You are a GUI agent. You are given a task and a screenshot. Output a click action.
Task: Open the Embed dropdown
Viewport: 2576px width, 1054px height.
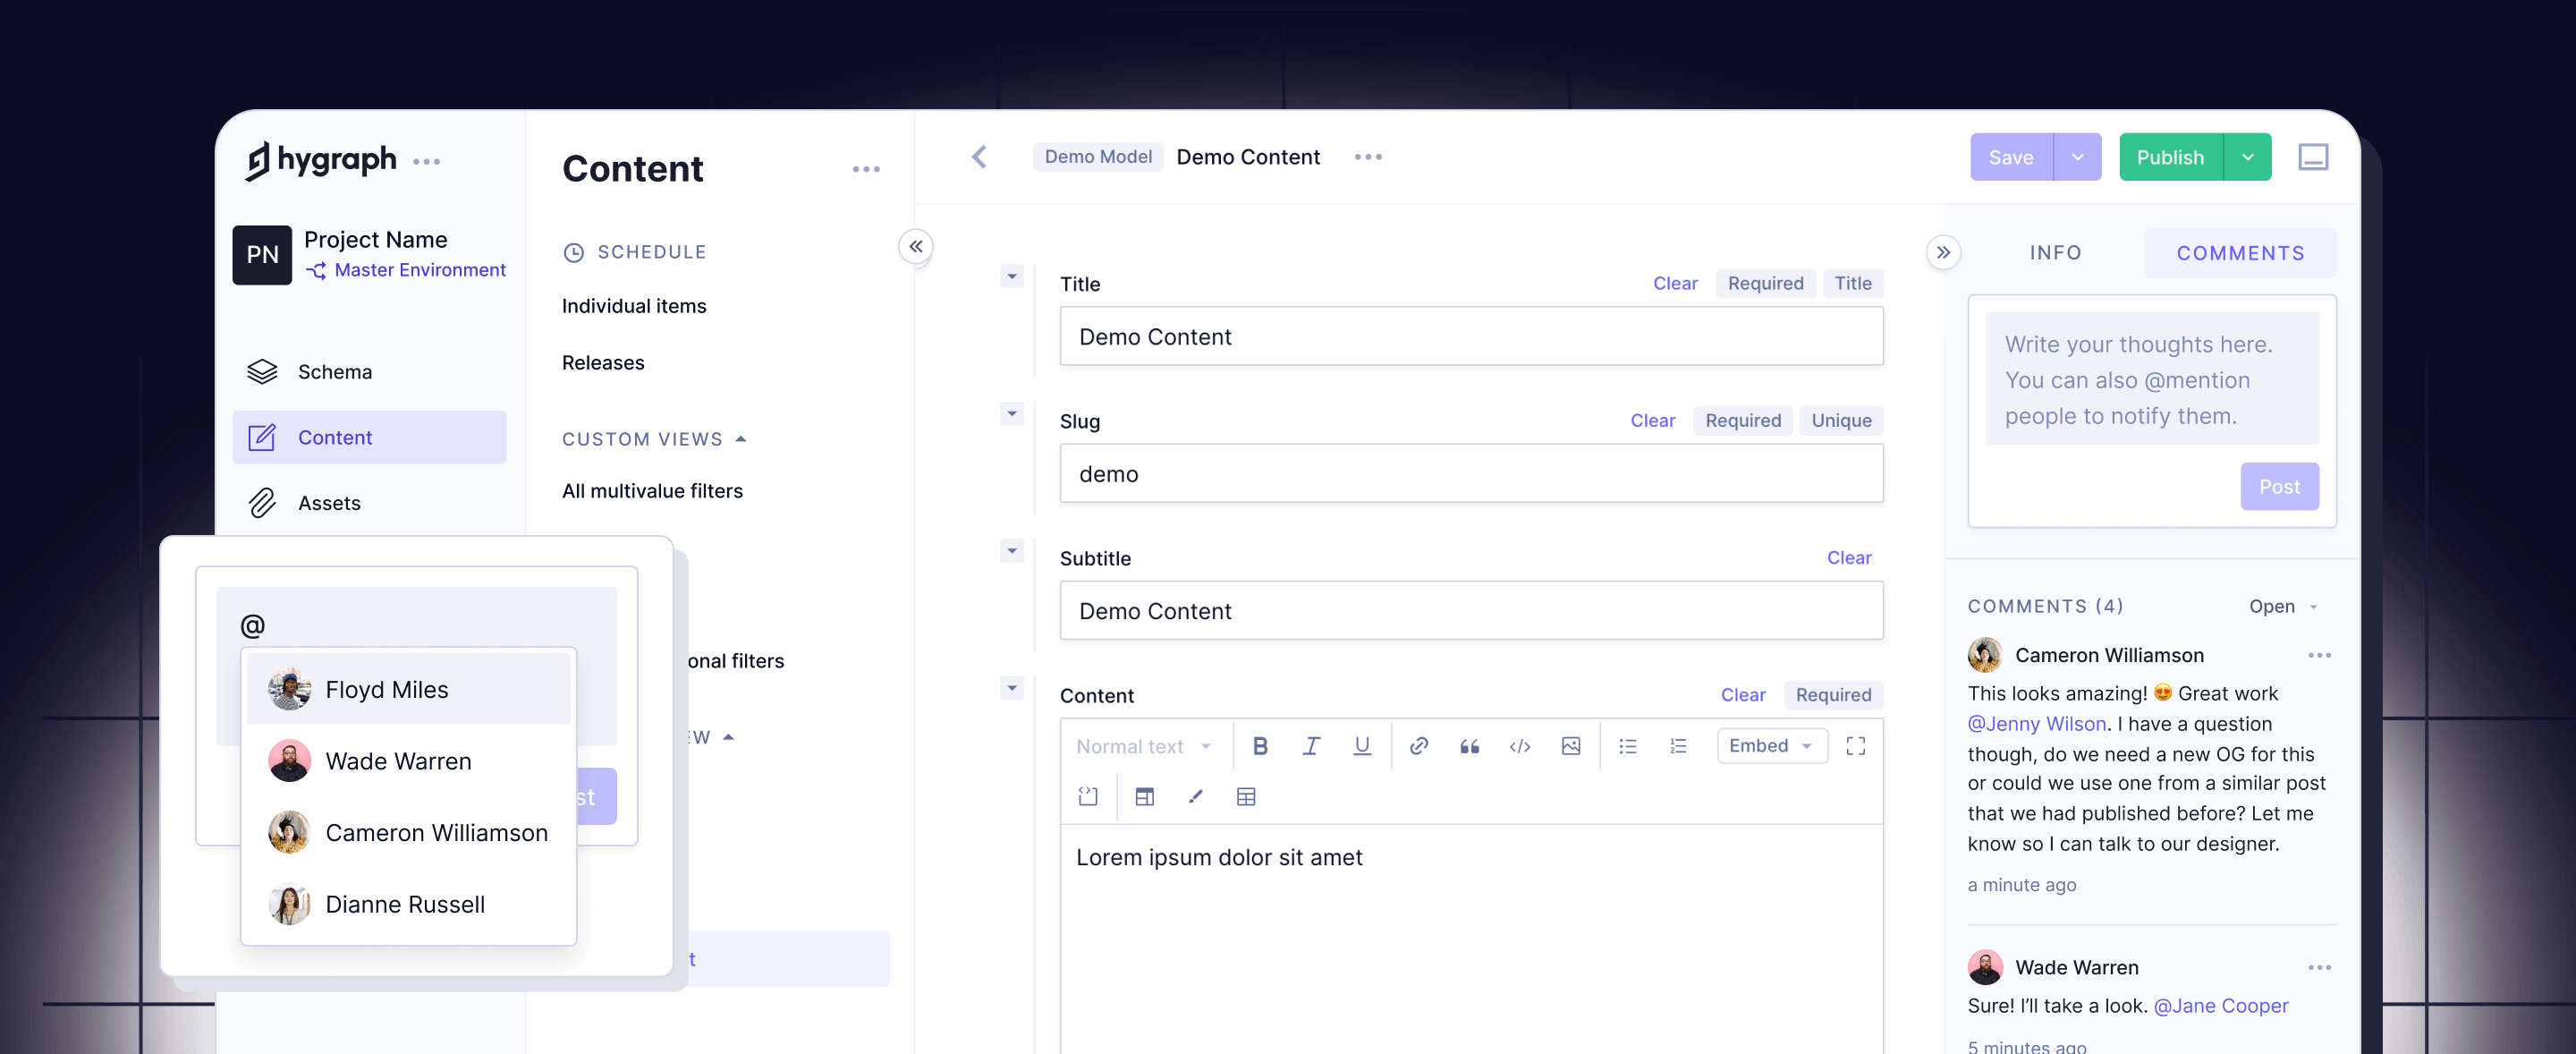point(1771,746)
